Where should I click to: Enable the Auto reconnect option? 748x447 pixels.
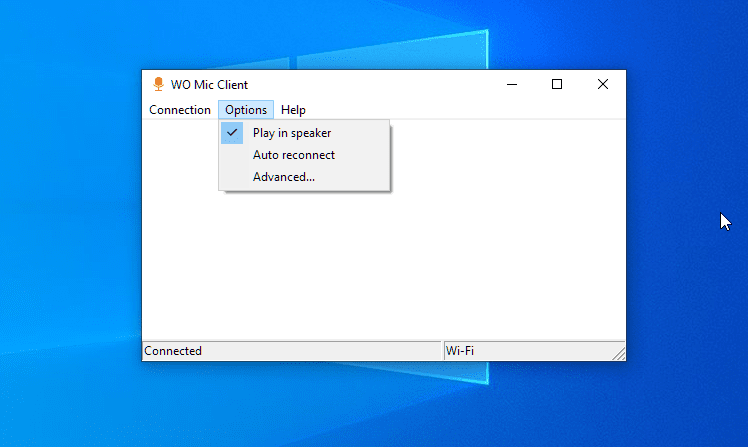(x=304, y=155)
